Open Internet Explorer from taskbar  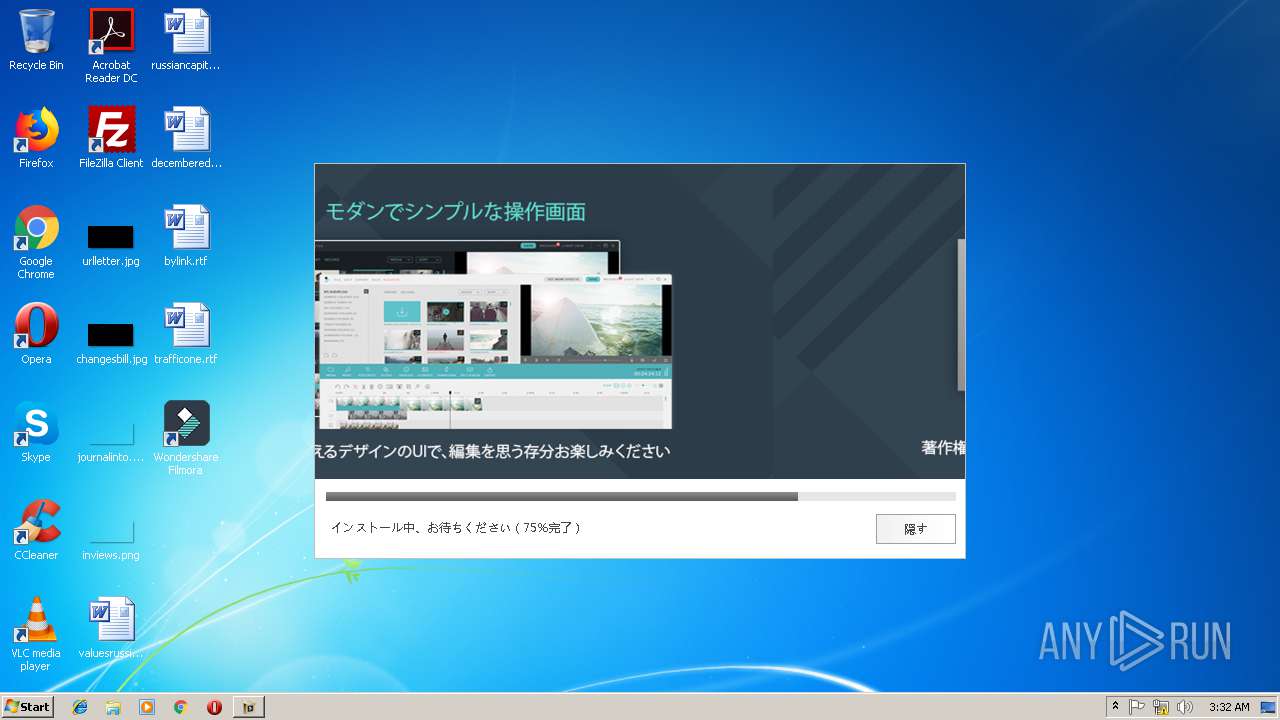(80, 707)
